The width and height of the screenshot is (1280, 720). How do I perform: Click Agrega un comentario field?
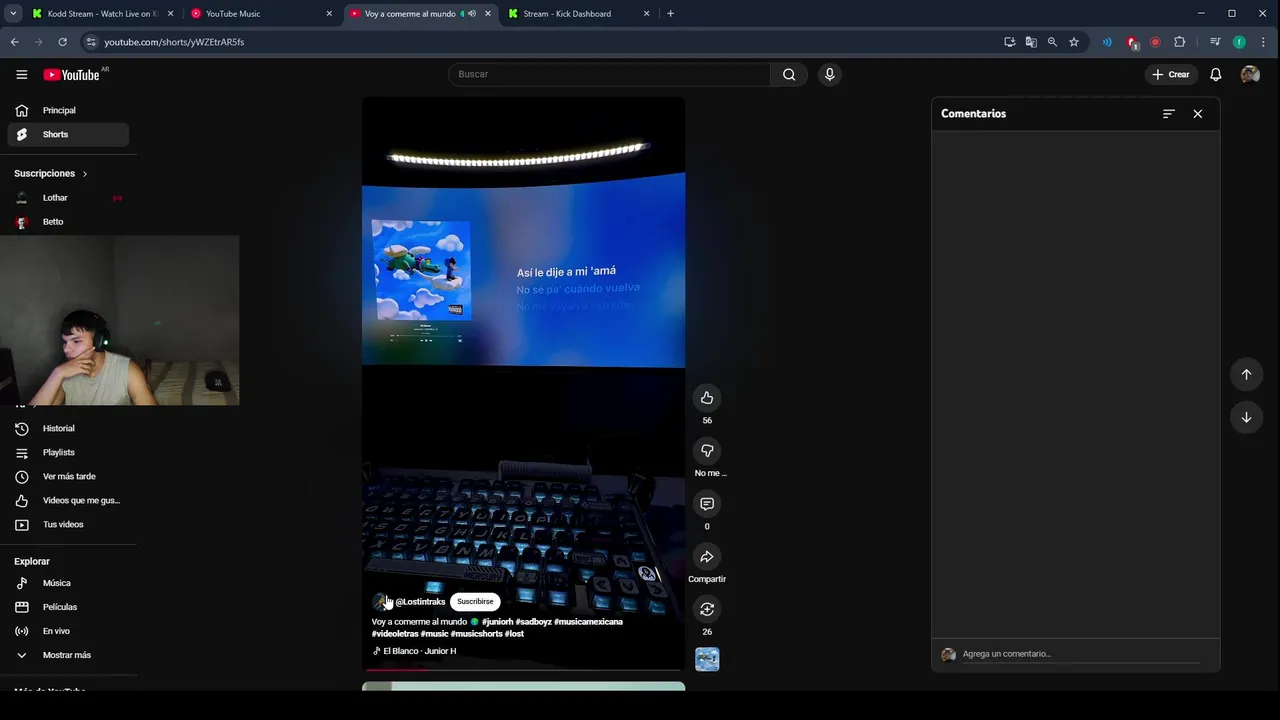coord(1080,654)
